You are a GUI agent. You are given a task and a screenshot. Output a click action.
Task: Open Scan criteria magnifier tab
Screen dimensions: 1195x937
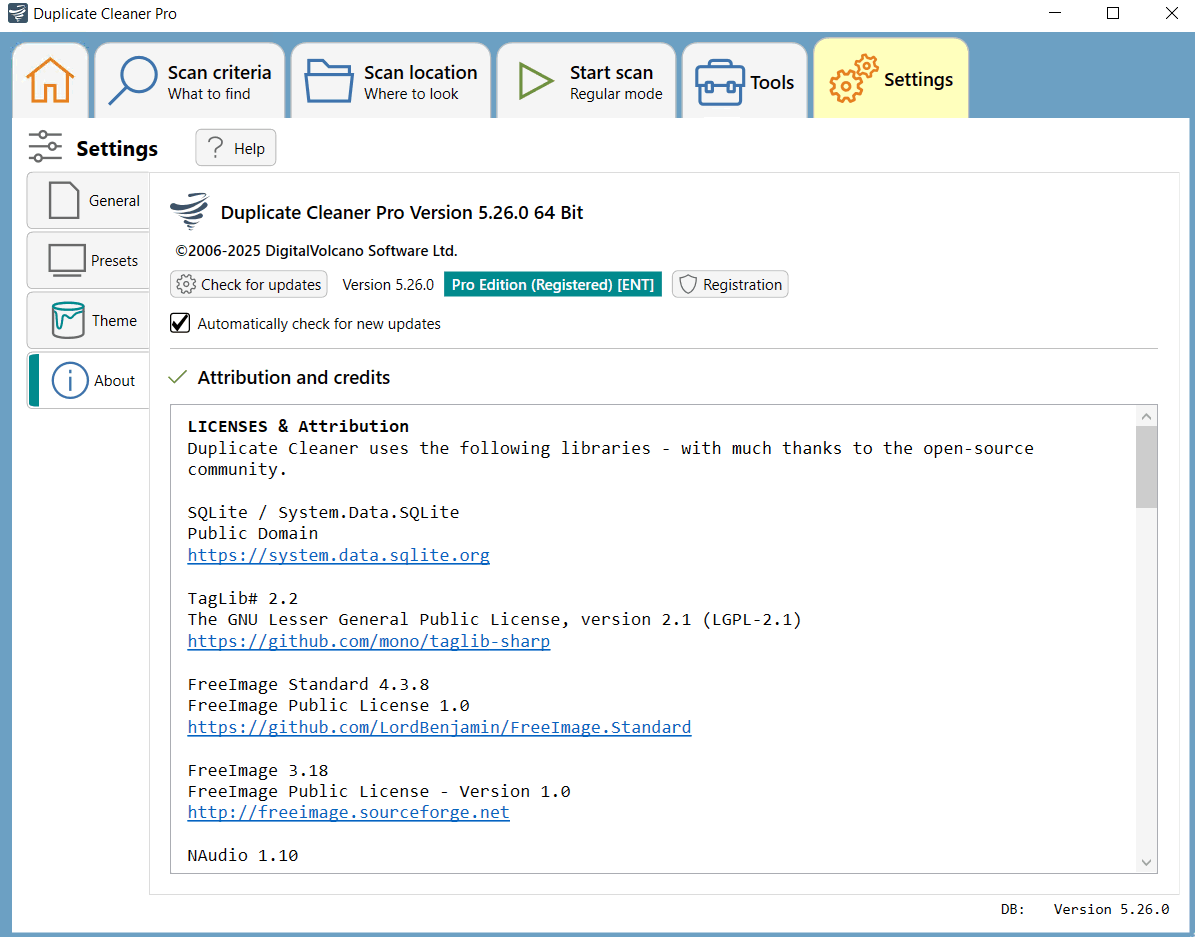pos(190,80)
